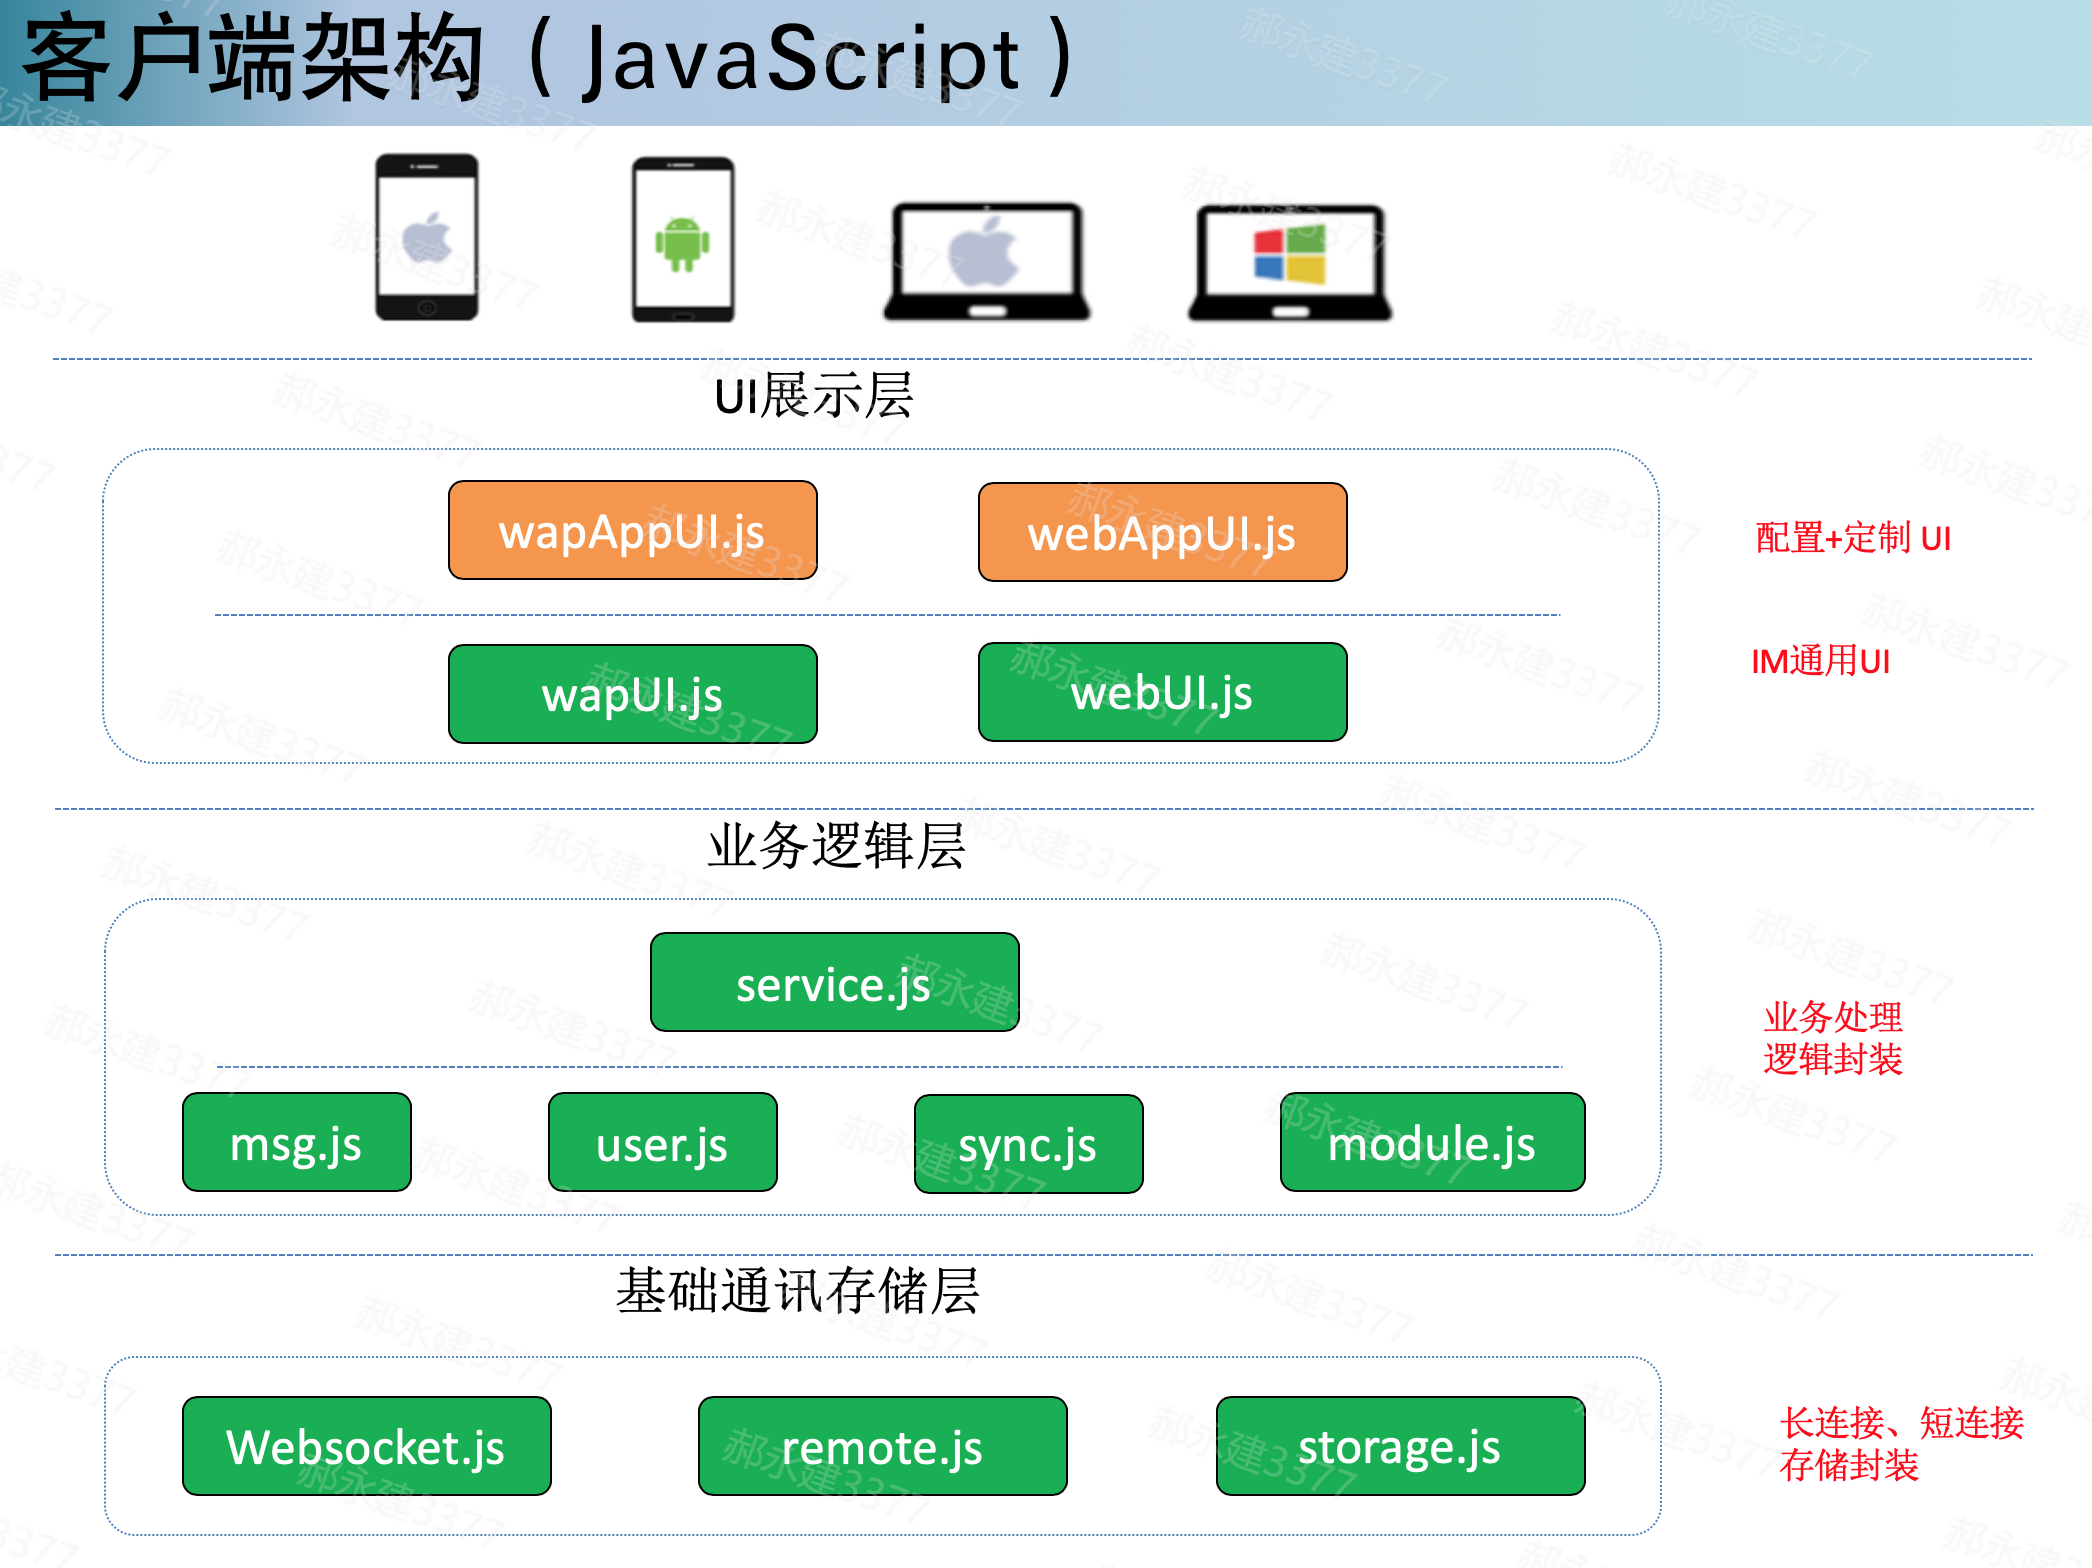Click the storage.js block
This screenshot has width=2092, height=1568.
pos(1400,1446)
